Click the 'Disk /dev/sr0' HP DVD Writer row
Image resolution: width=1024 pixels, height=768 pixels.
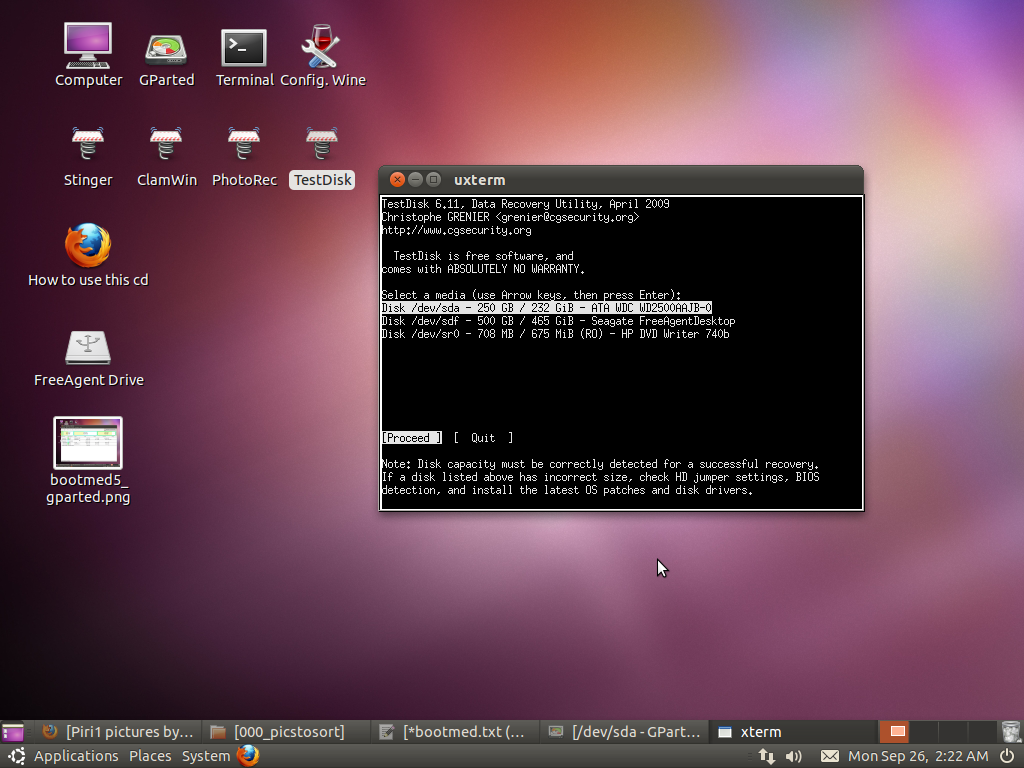point(556,334)
